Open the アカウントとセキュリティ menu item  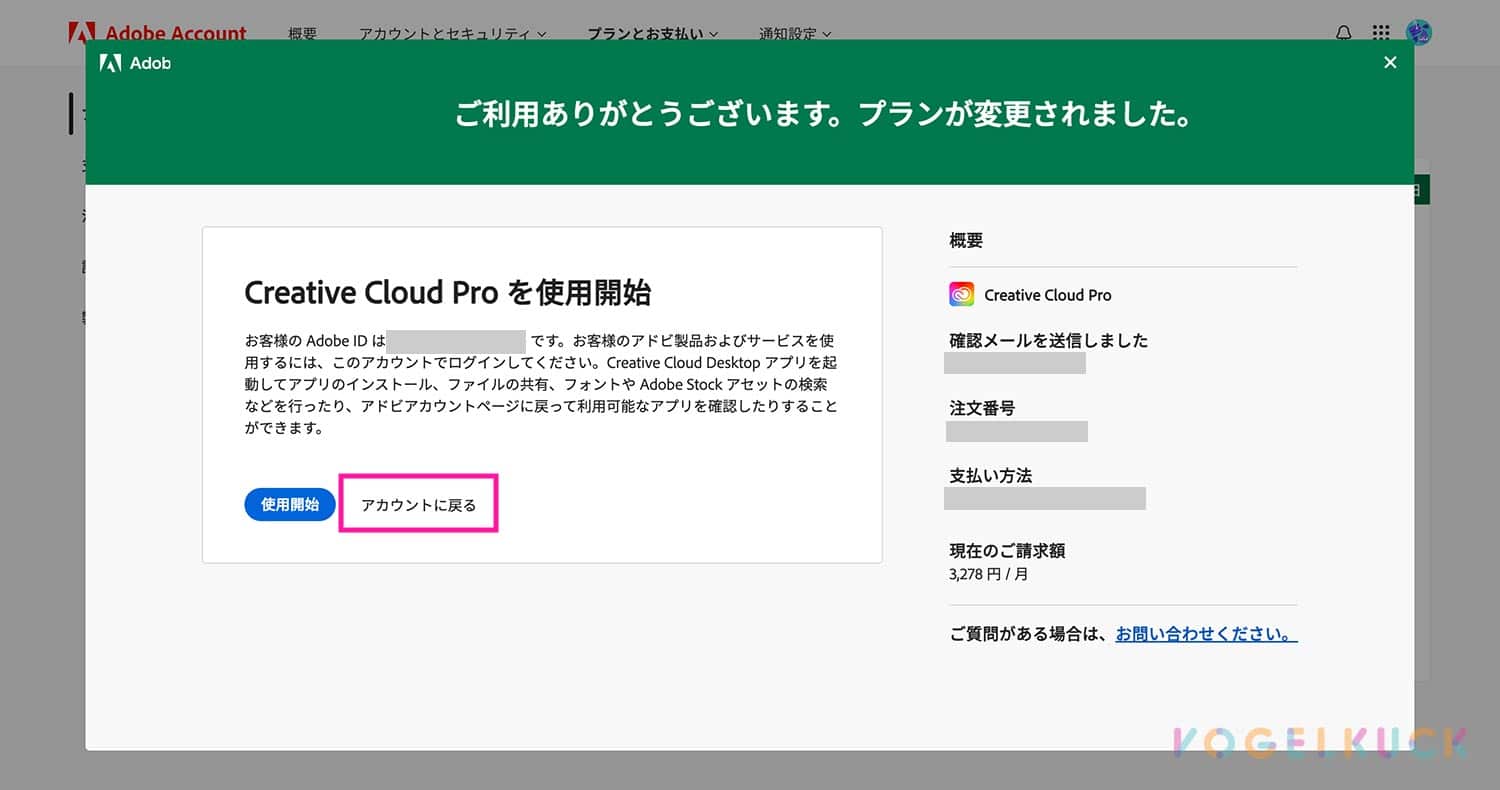[x=445, y=33]
